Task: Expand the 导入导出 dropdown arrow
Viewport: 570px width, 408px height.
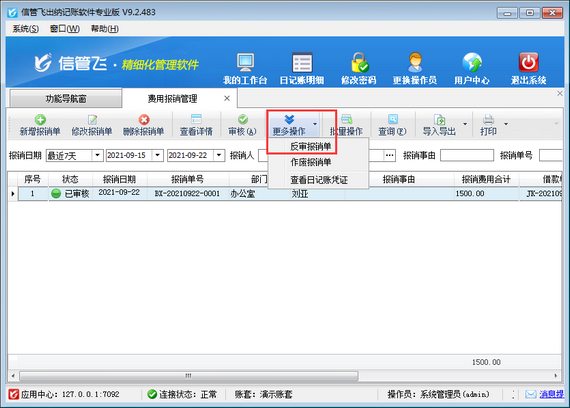Action: [465, 124]
